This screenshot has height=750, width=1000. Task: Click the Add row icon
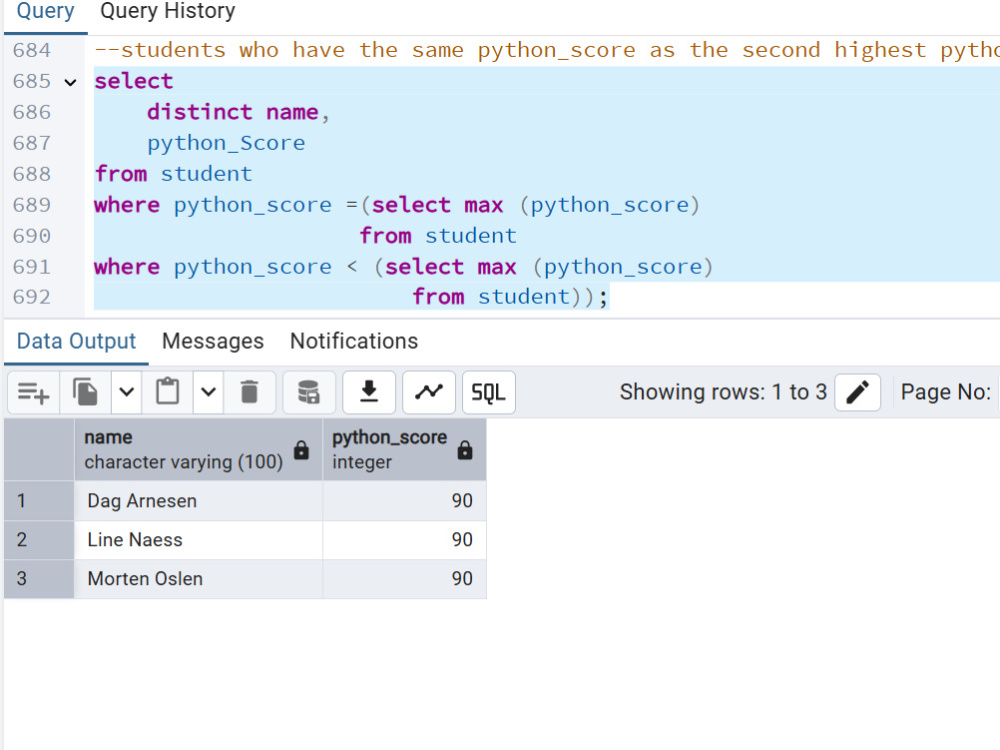(x=34, y=392)
